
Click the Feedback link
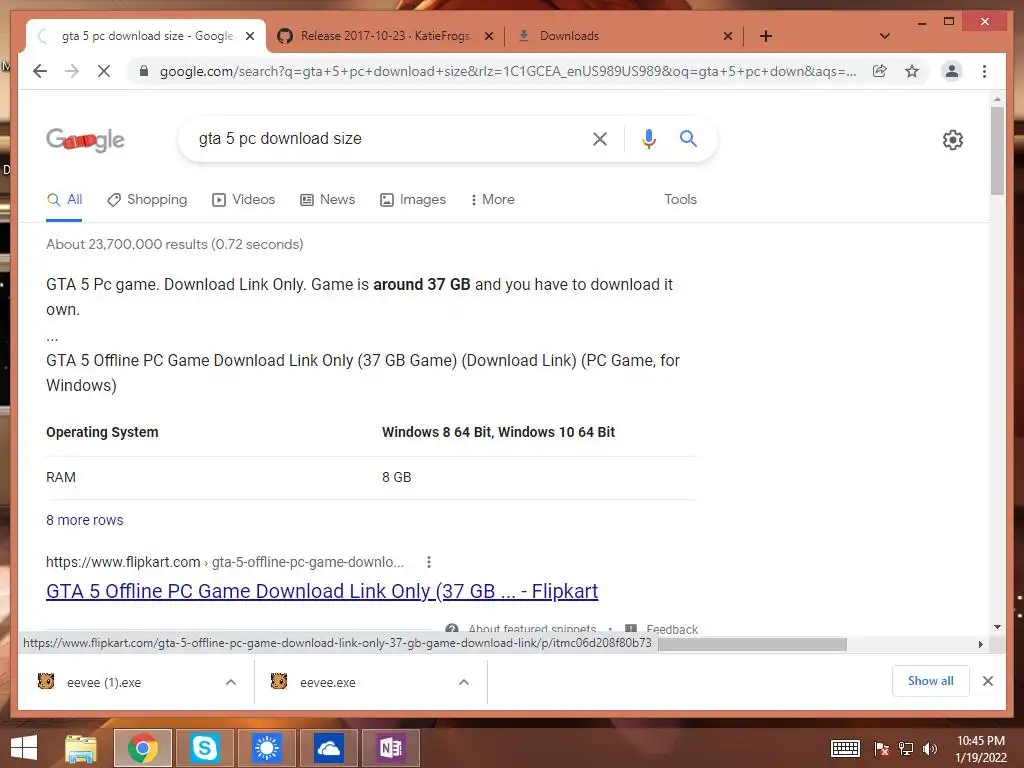click(672, 630)
